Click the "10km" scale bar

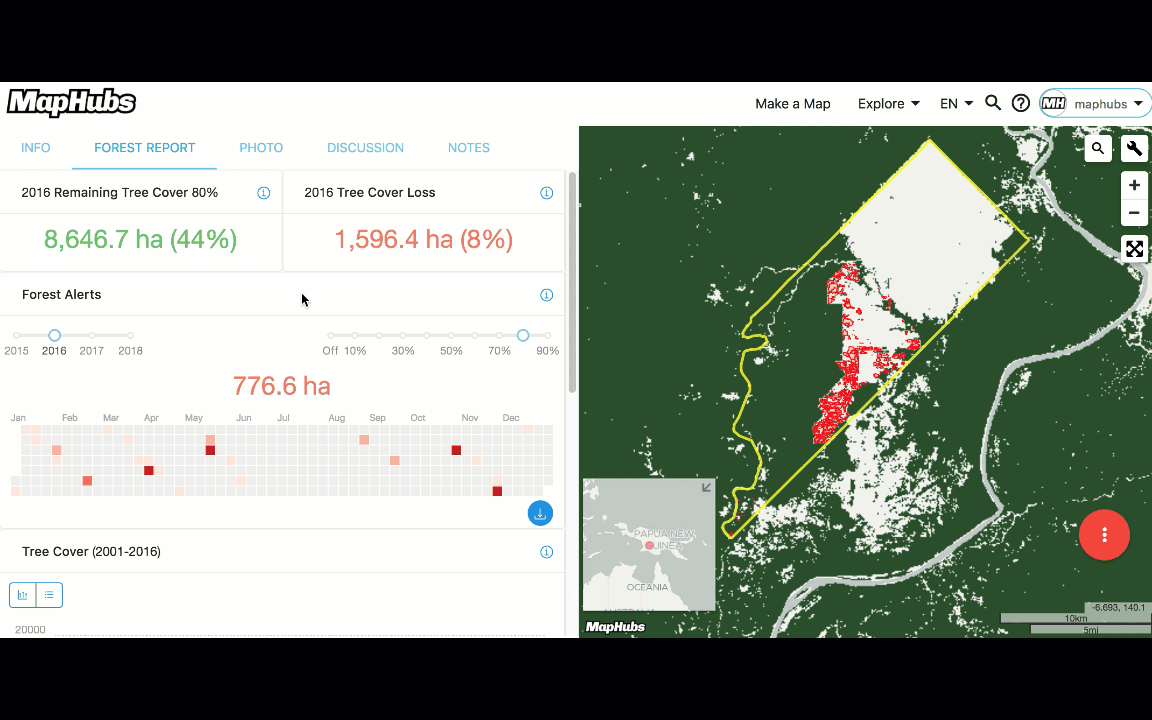[1076, 619]
